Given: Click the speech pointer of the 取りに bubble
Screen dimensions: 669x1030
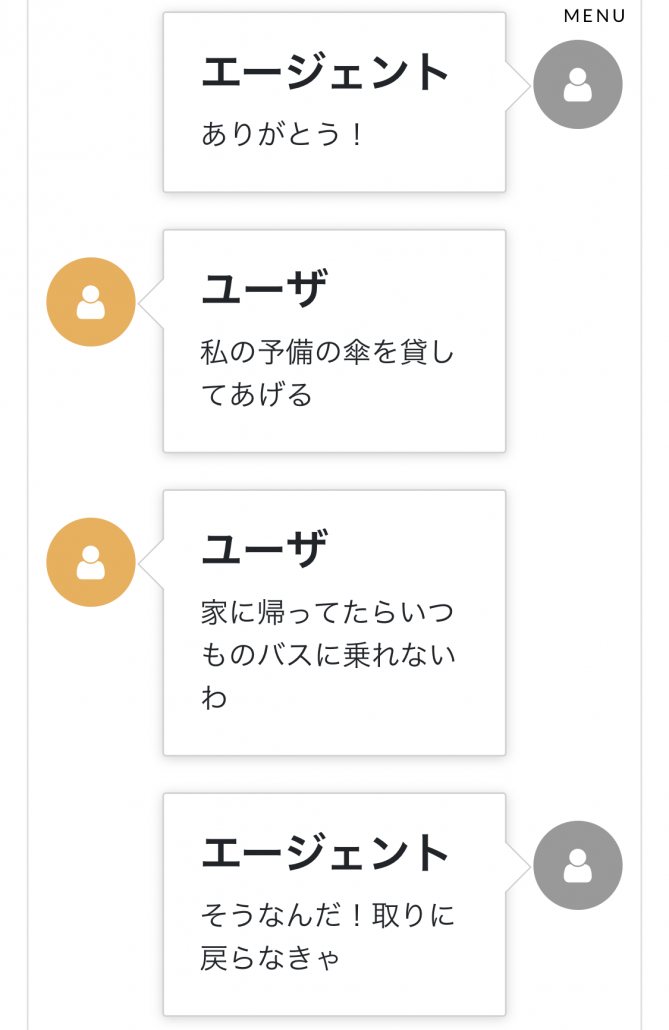Looking at the screenshot, I should pos(518,866).
